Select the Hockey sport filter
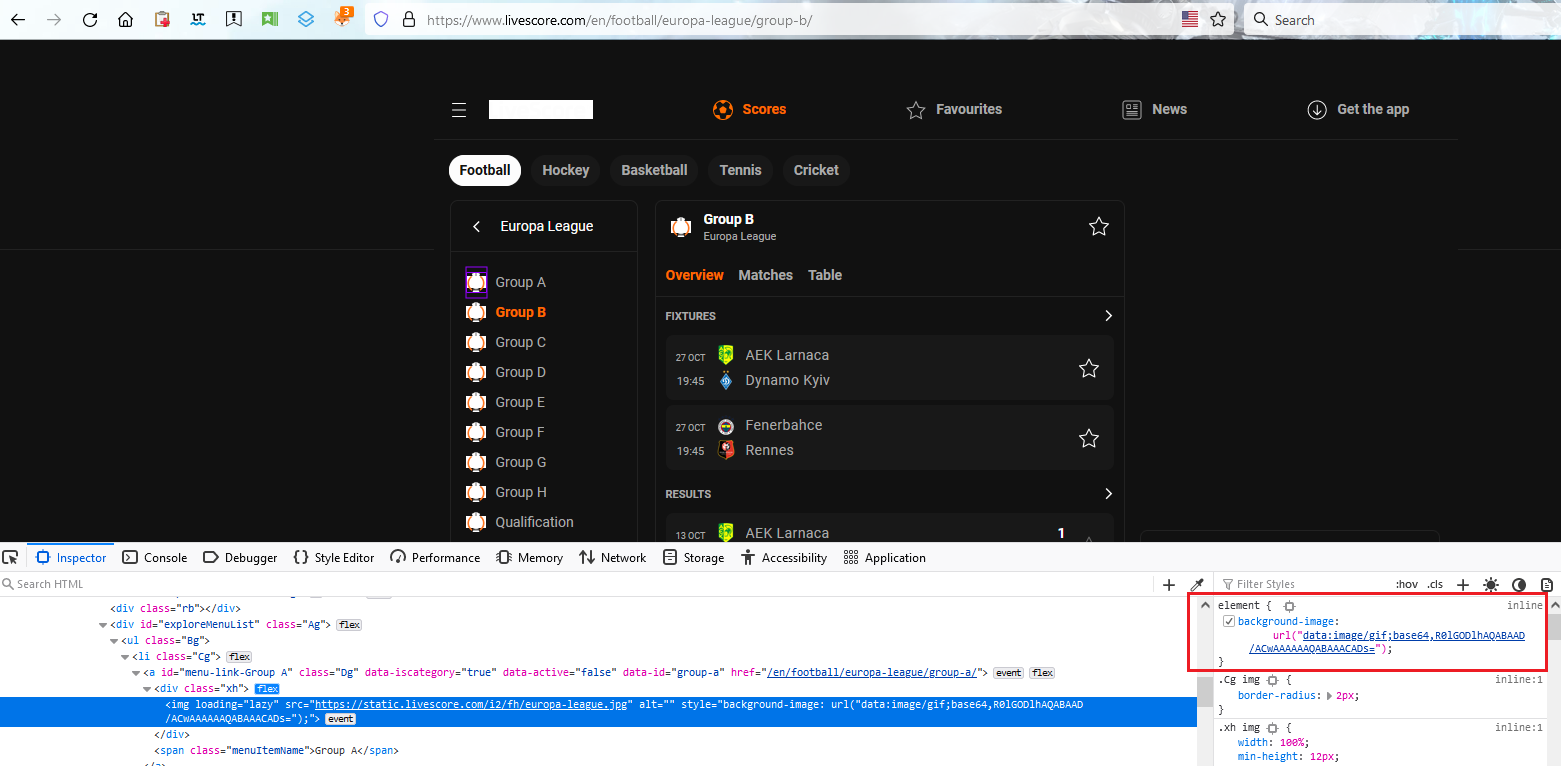The image size is (1561, 766). [566, 170]
